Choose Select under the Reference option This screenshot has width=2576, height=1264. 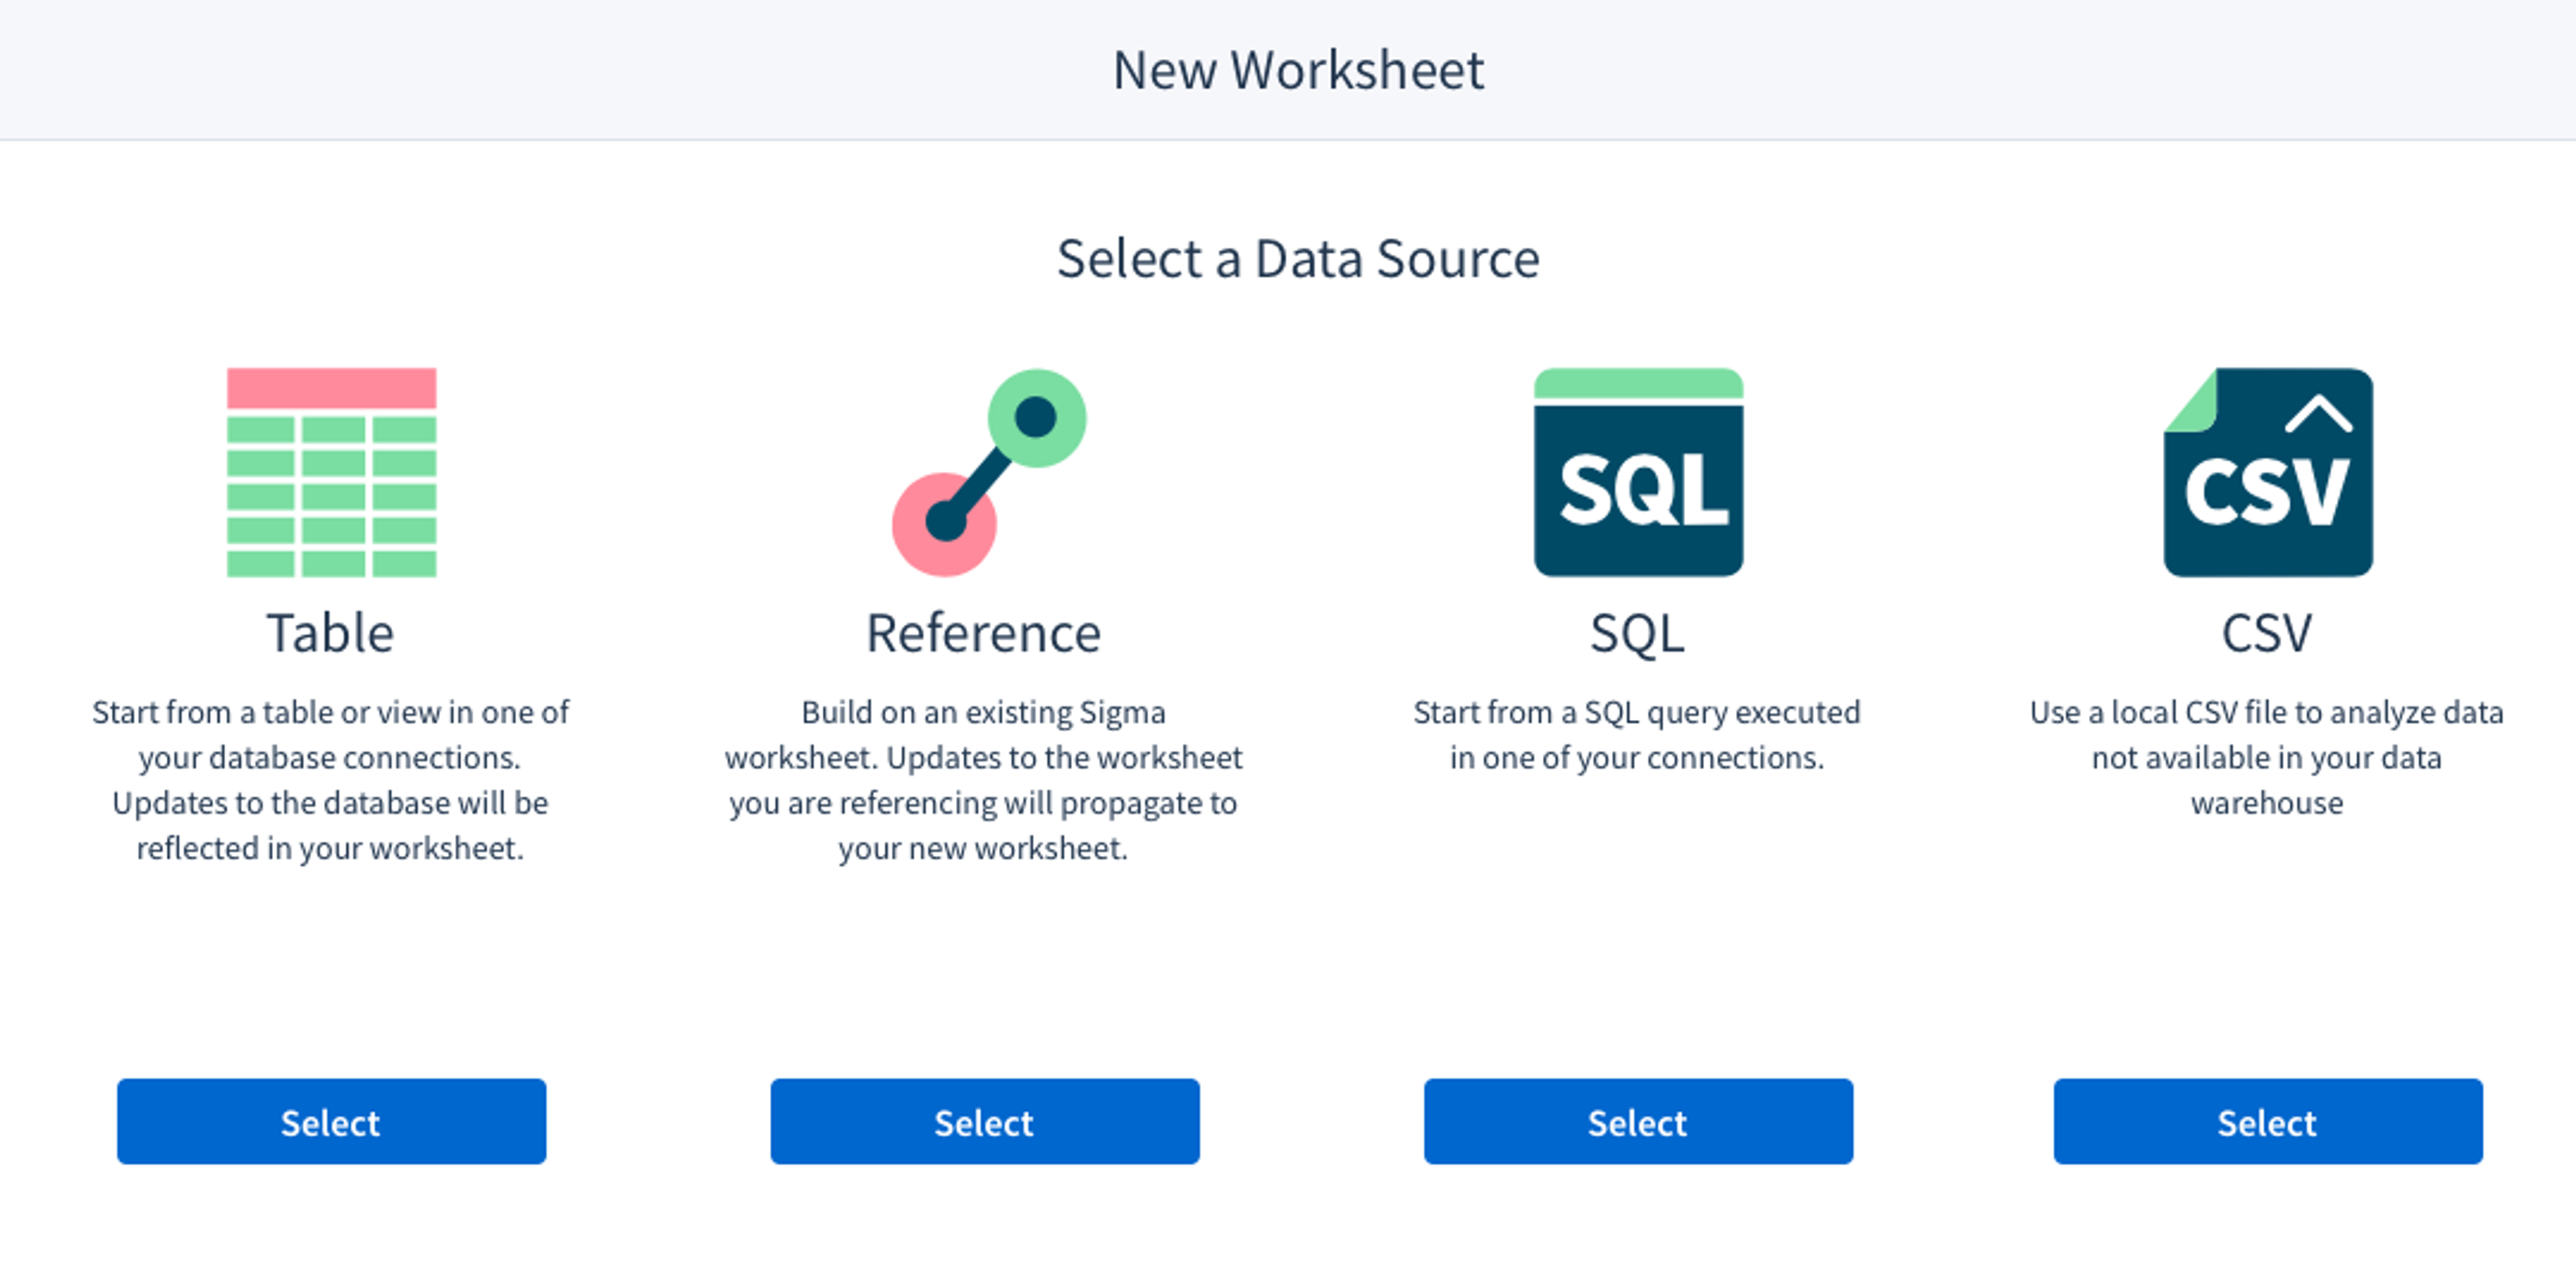984,1121
